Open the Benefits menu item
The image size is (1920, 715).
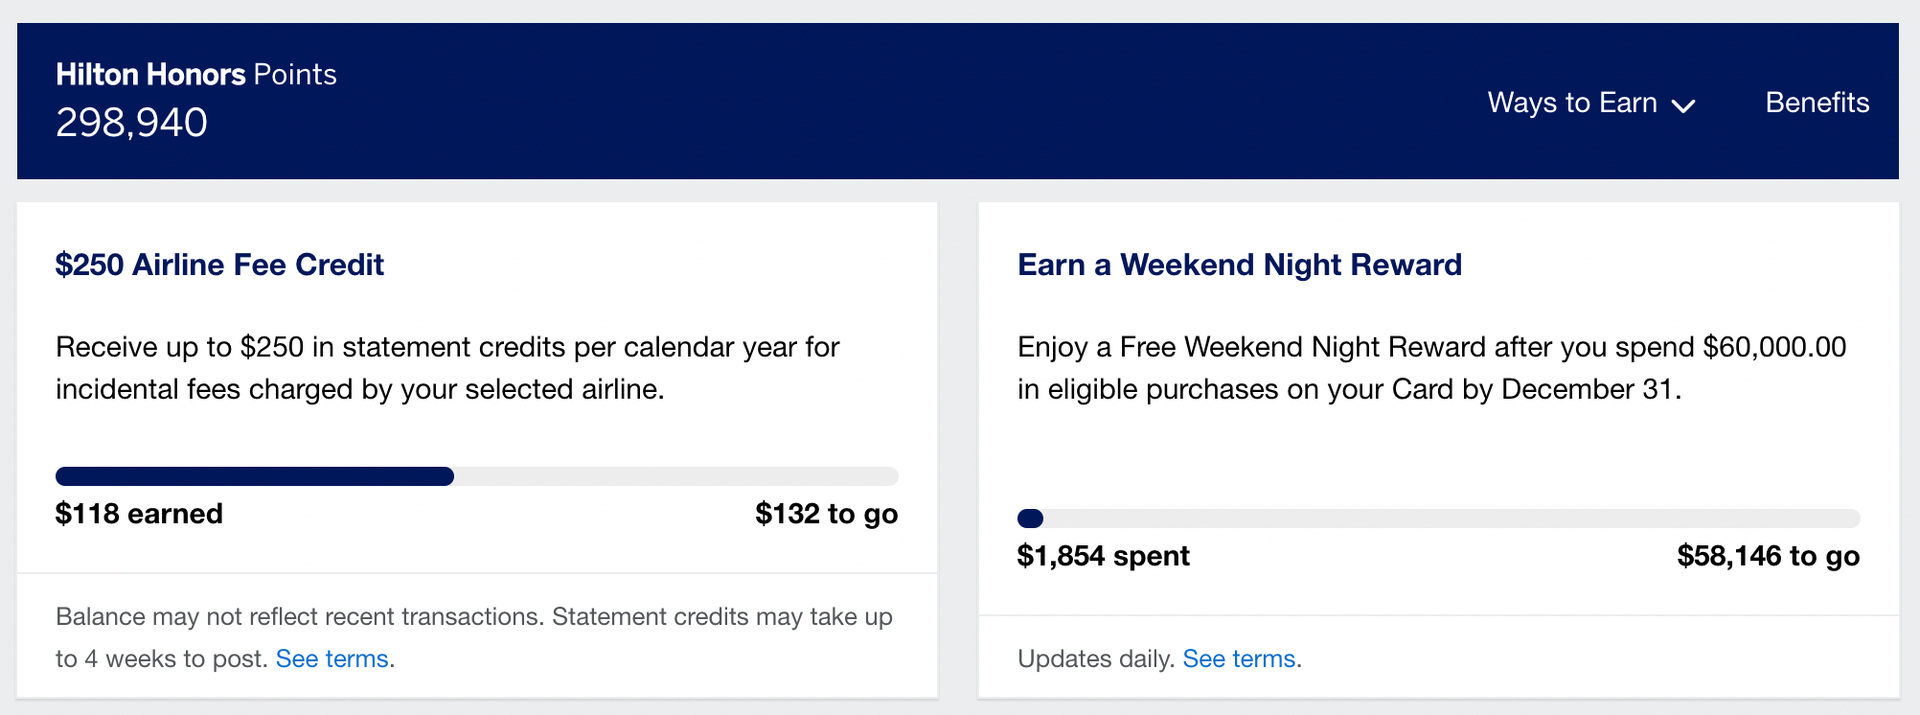[x=1816, y=102]
